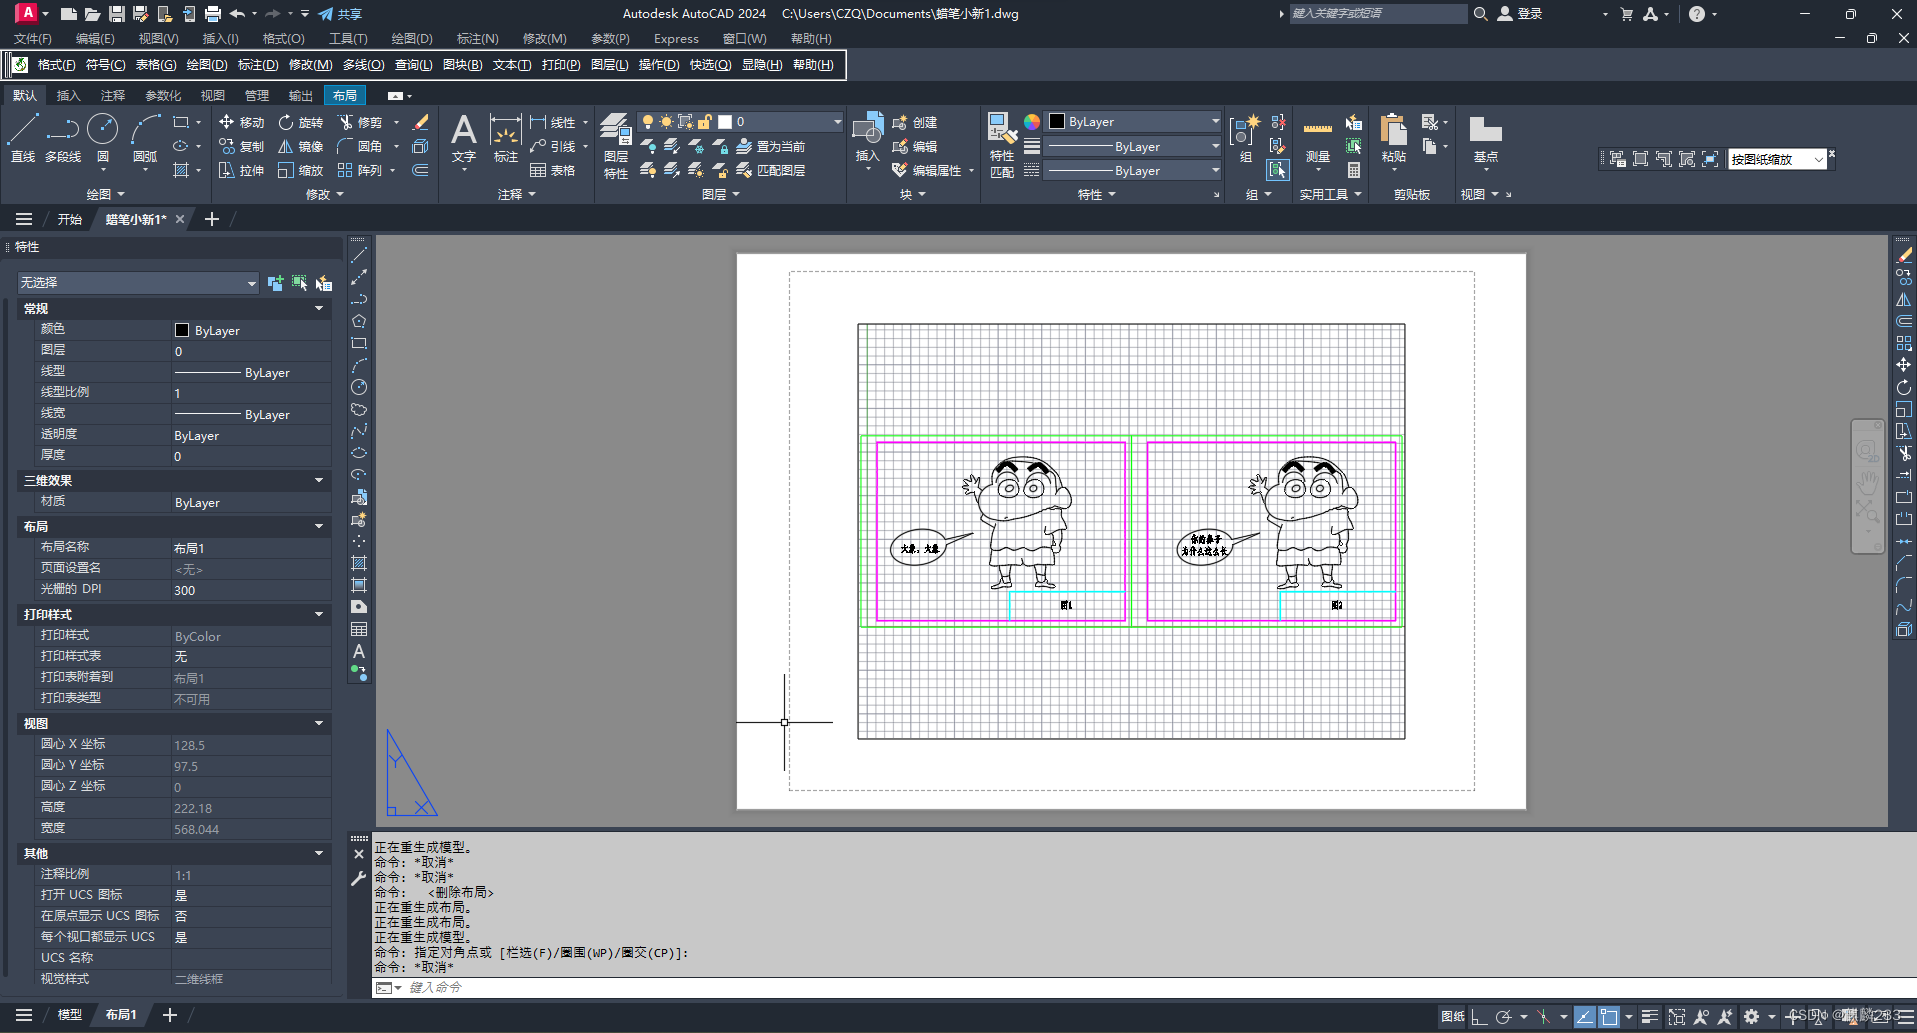Open the layer 0 dropdown list
Screen dimensions: 1917x1033
[838, 122]
